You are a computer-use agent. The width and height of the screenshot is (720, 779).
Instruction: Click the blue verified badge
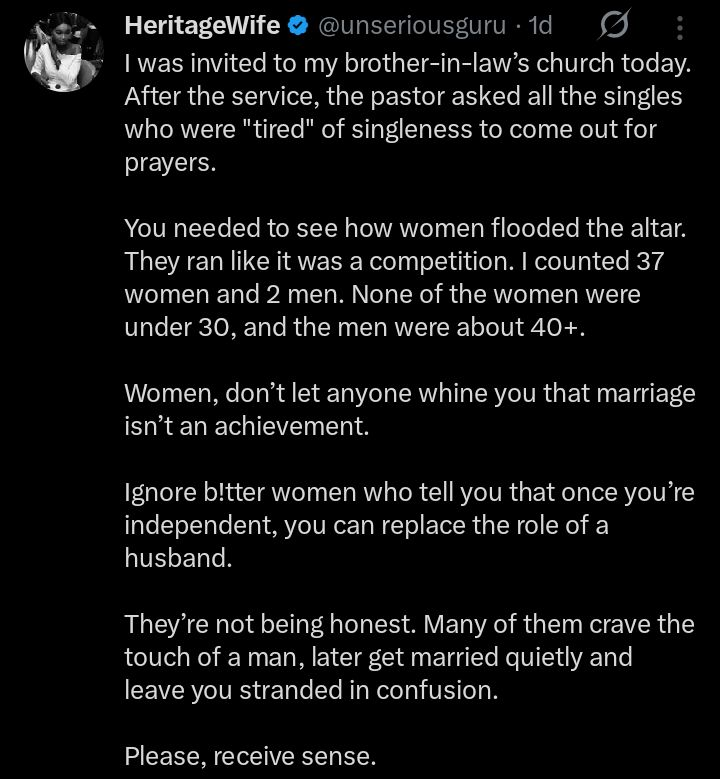click(298, 27)
